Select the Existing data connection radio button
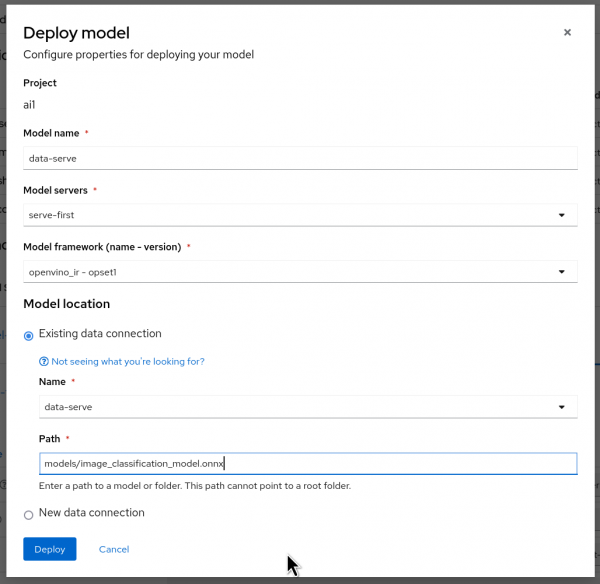 (28, 335)
